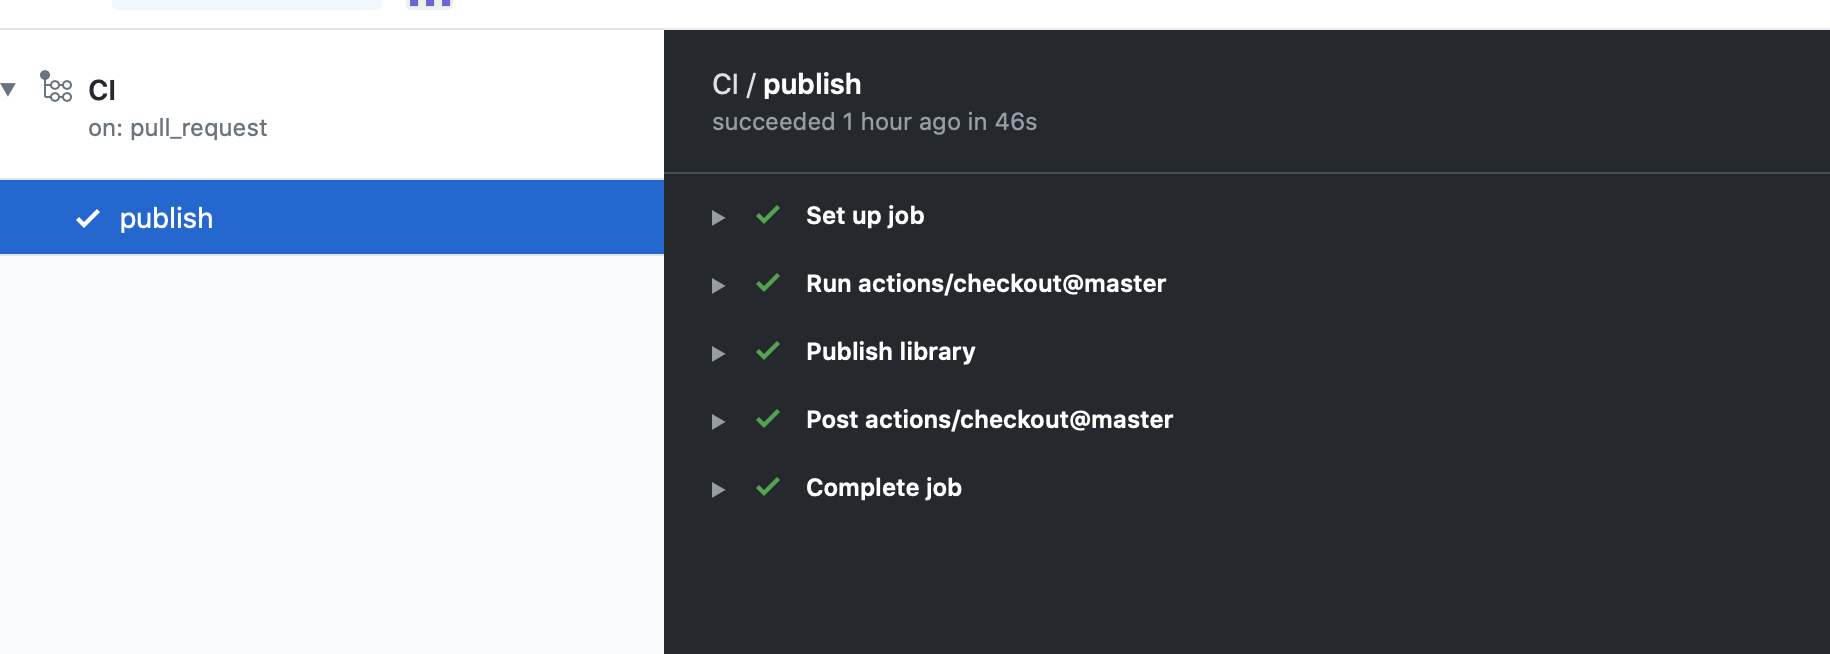
Task: Click the green check beside Post actions/checkout@master
Action: 768,419
